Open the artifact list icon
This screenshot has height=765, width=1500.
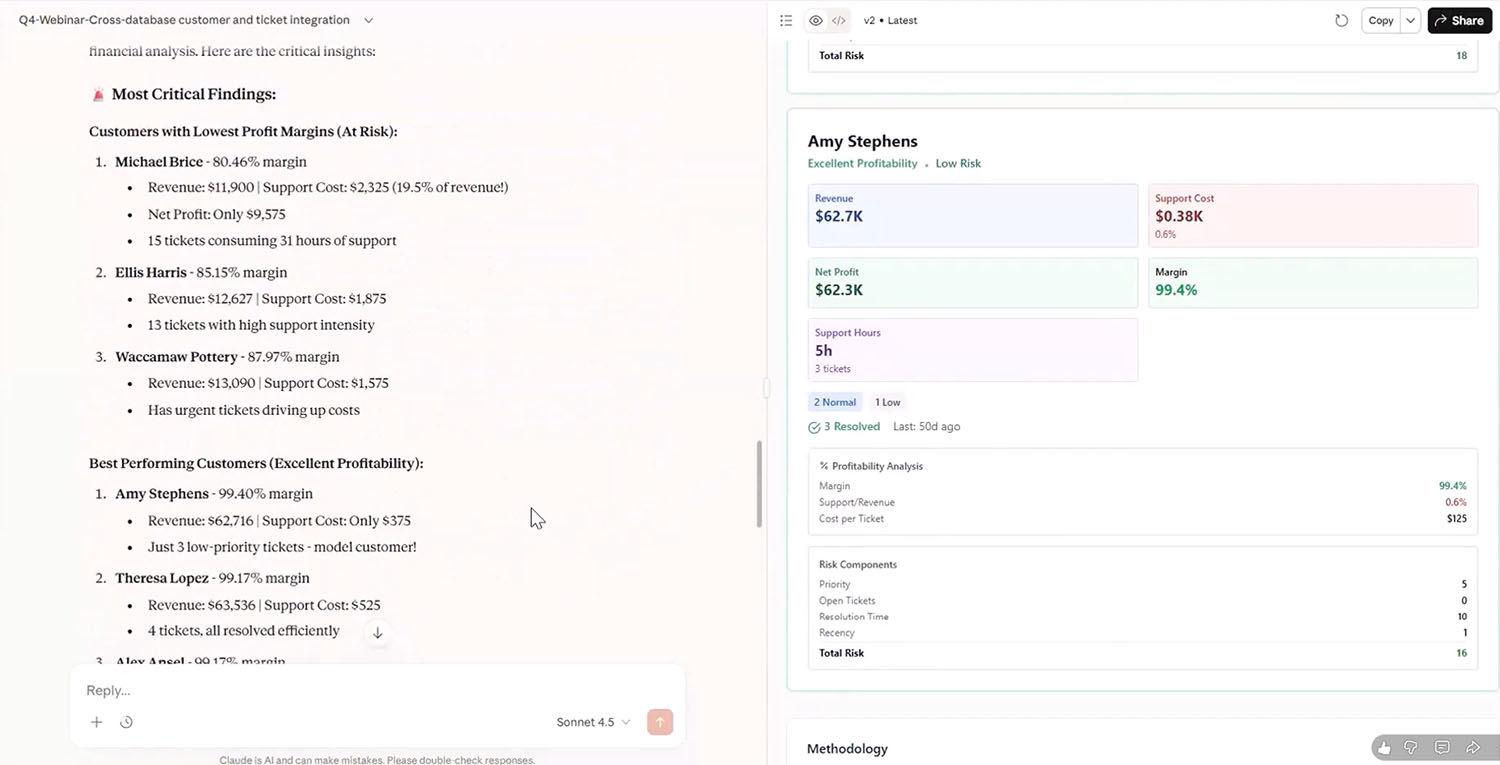point(786,21)
